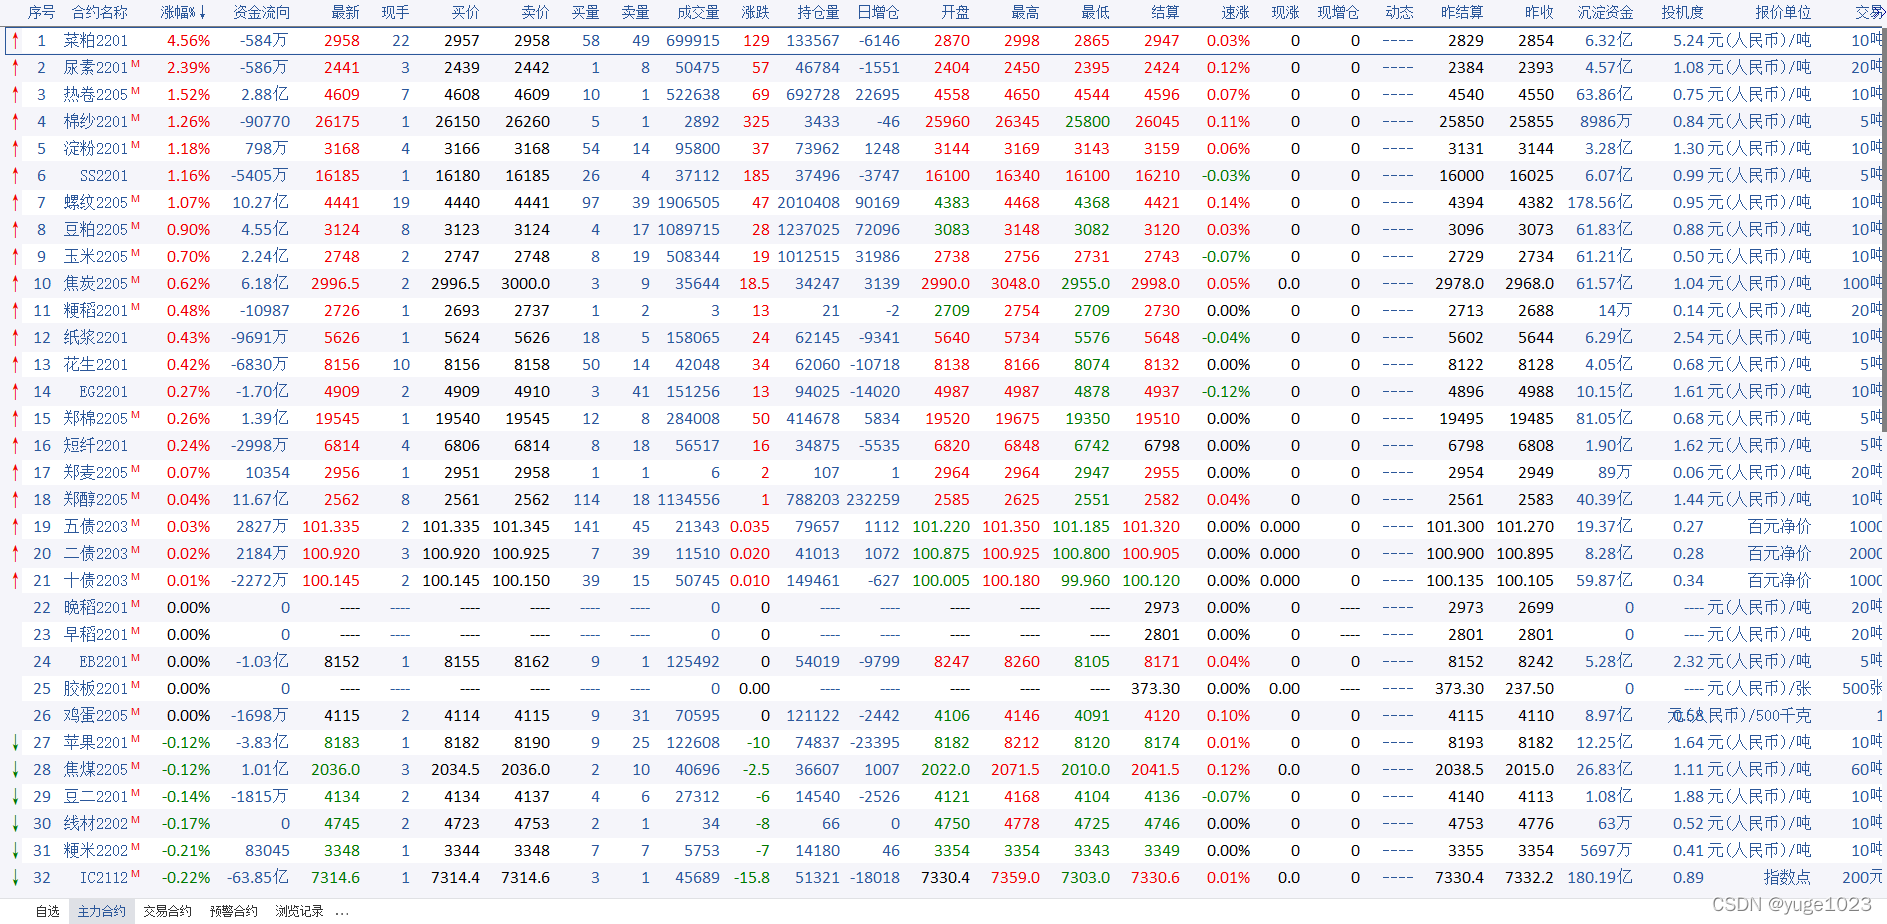This screenshot has height=924, width=1887.
Task: Select the 棉纱2201 contract row
Action: click(943, 122)
